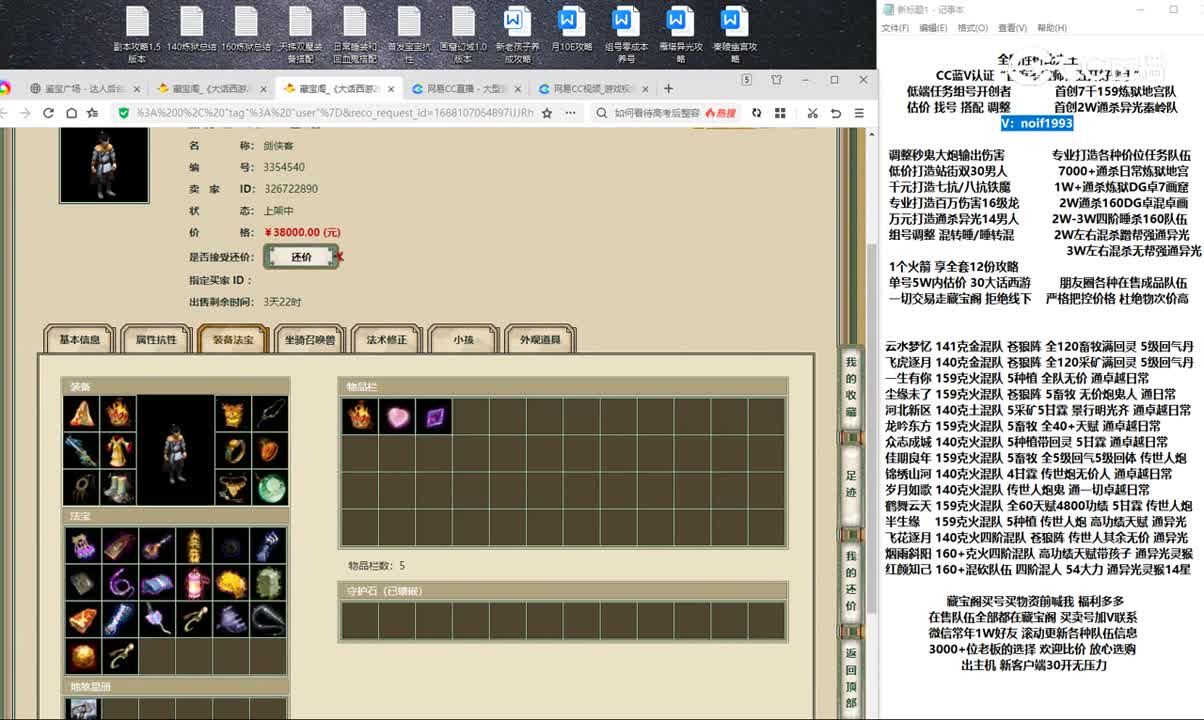Click 热搜 hot search label
The height and width of the screenshot is (720, 1204).
click(720, 113)
